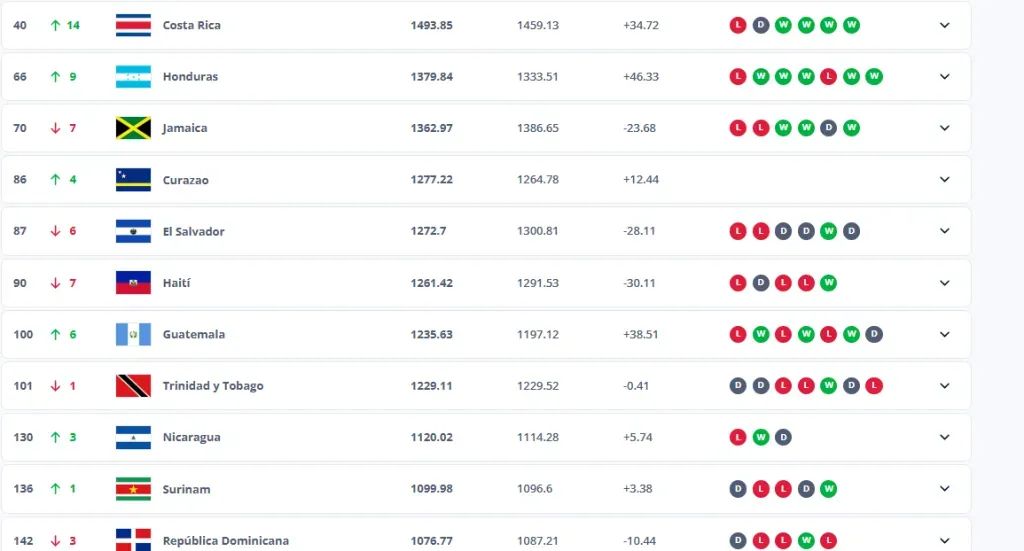Click Costa Rica's first red L result badge
The height and width of the screenshot is (551, 1024).
point(738,25)
